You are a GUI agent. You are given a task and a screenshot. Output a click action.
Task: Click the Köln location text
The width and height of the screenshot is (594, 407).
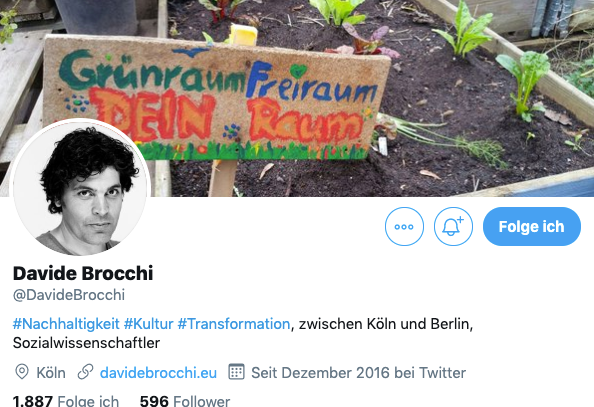(x=51, y=373)
